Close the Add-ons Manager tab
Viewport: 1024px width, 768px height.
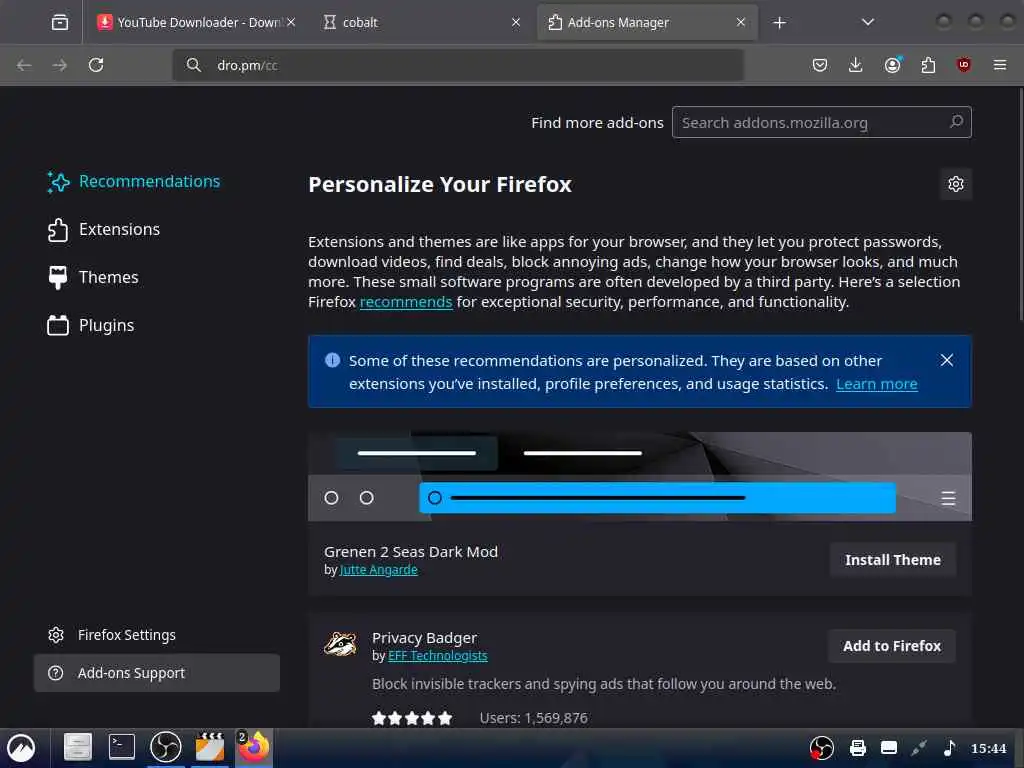tap(741, 22)
